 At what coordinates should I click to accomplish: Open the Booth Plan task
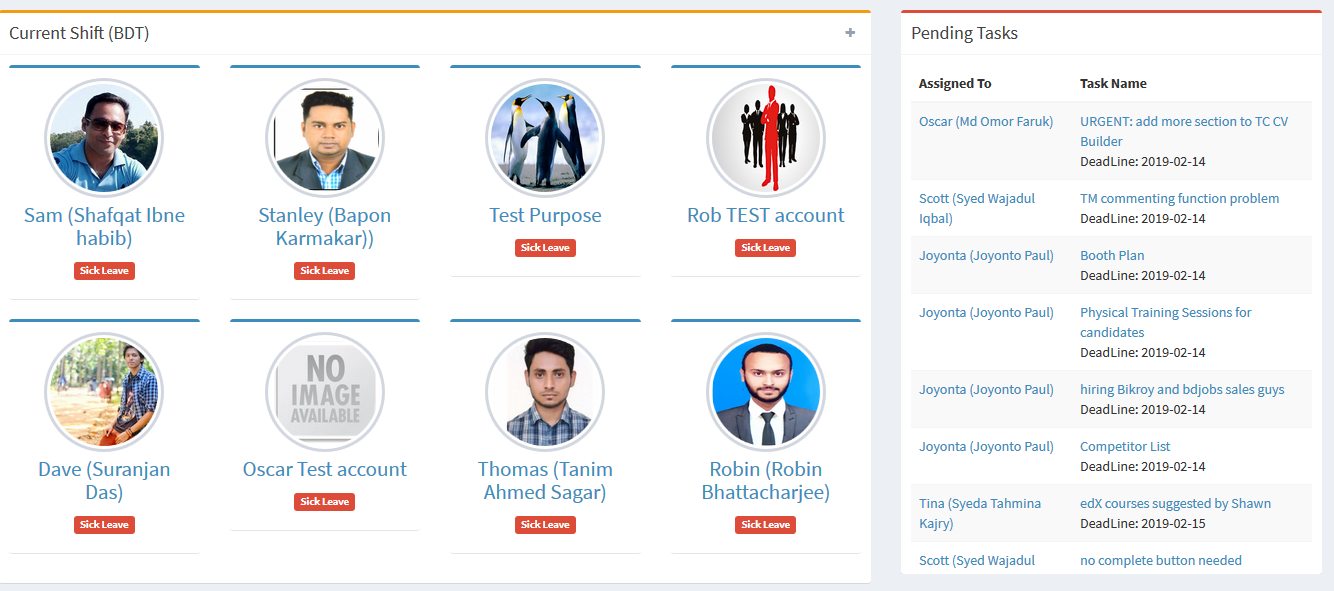pos(1112,255)
